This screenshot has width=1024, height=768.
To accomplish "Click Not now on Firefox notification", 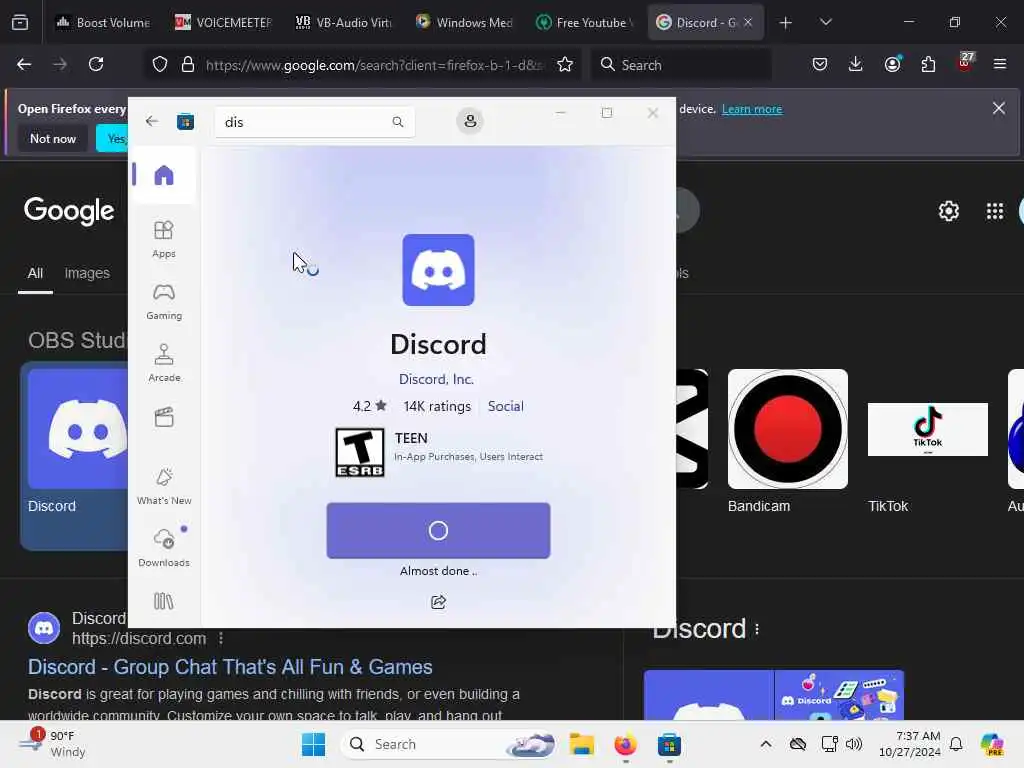I will 53,138.
